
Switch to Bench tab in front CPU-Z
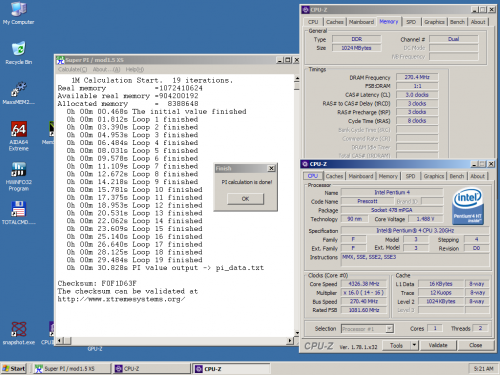(457, 176)
